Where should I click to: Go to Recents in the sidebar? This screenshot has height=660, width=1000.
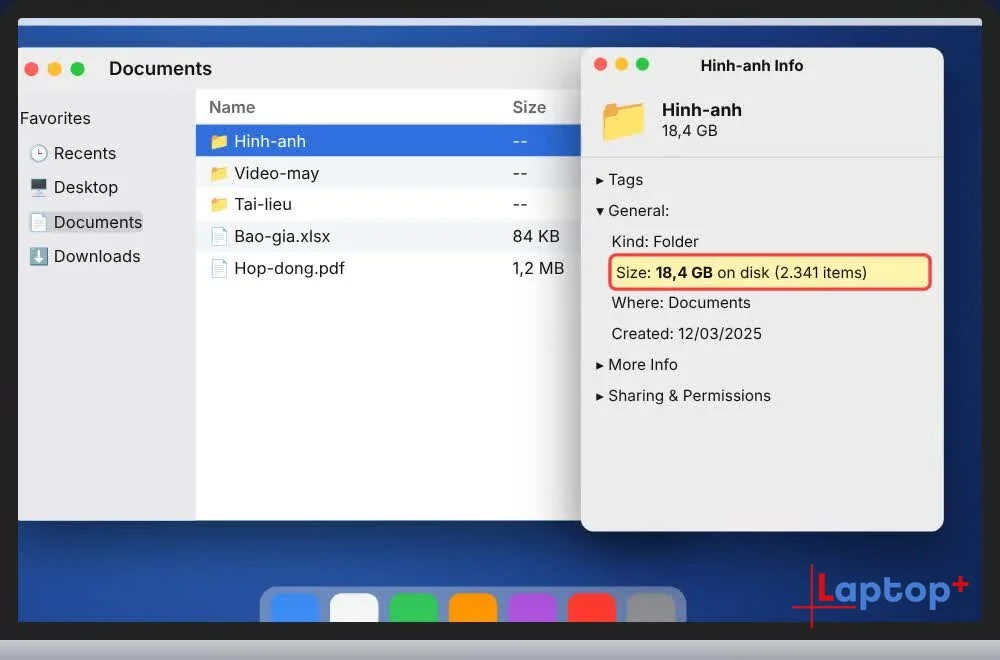85,153
